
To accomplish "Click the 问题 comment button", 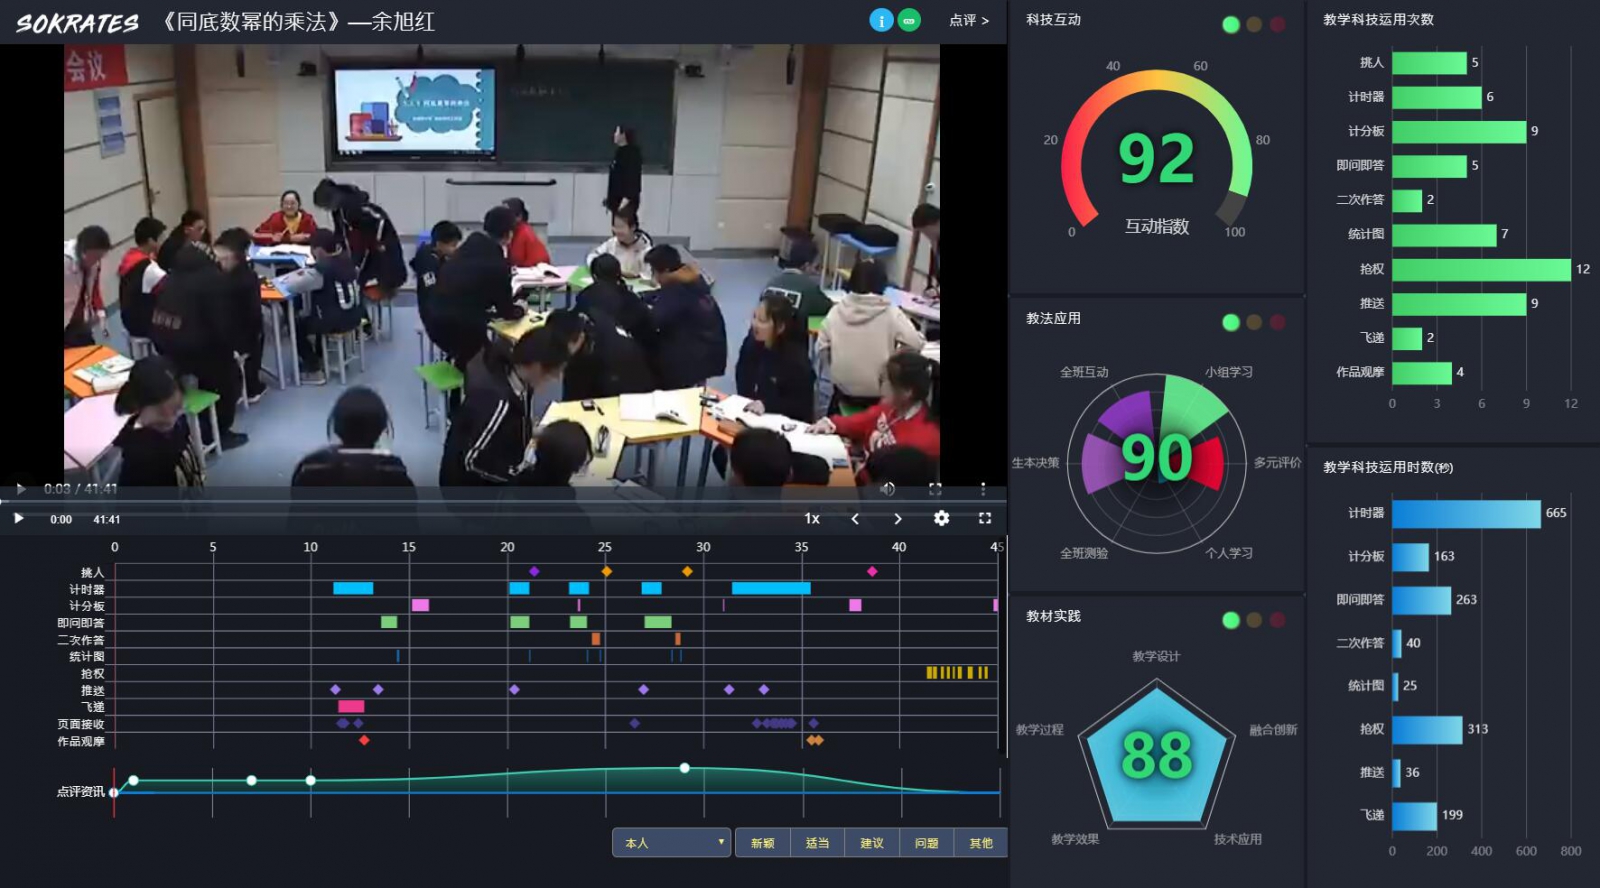I will coord(926,843).
